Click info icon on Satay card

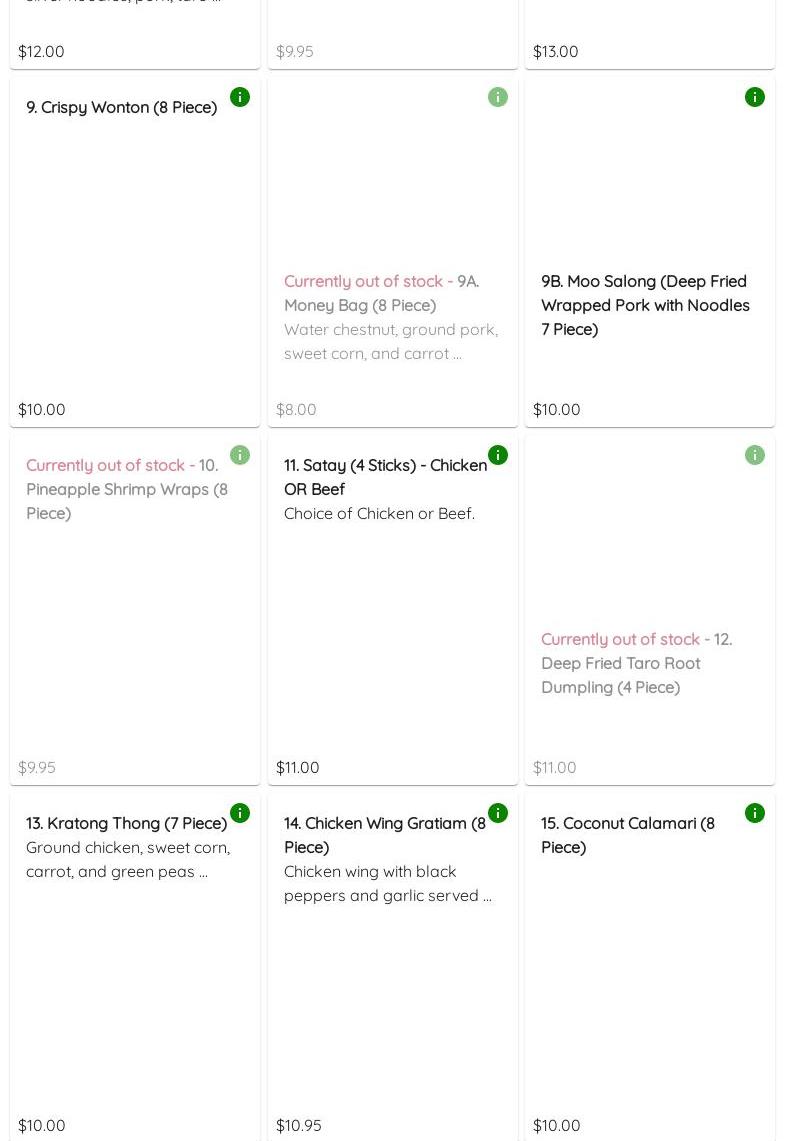[498, 455]
